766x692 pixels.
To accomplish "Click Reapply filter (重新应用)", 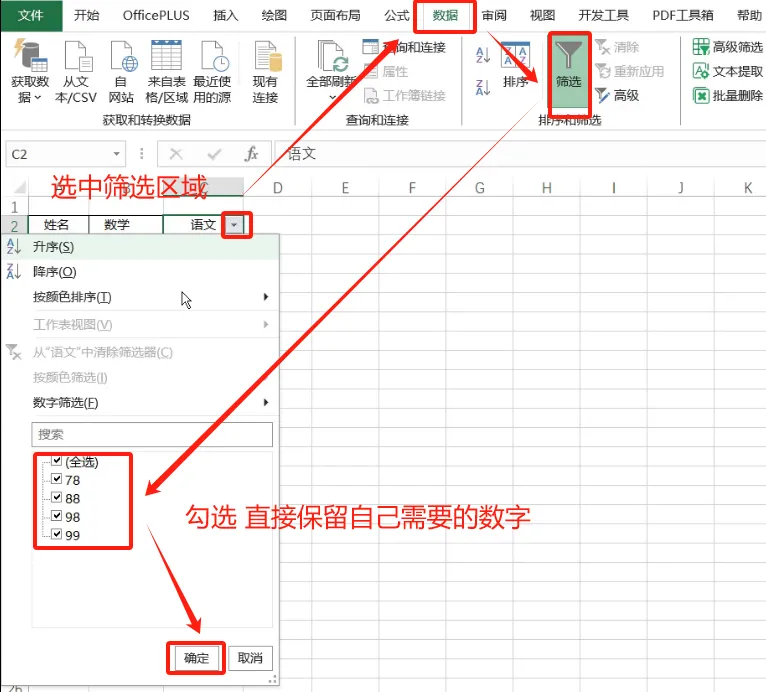I will click(629, 71).
